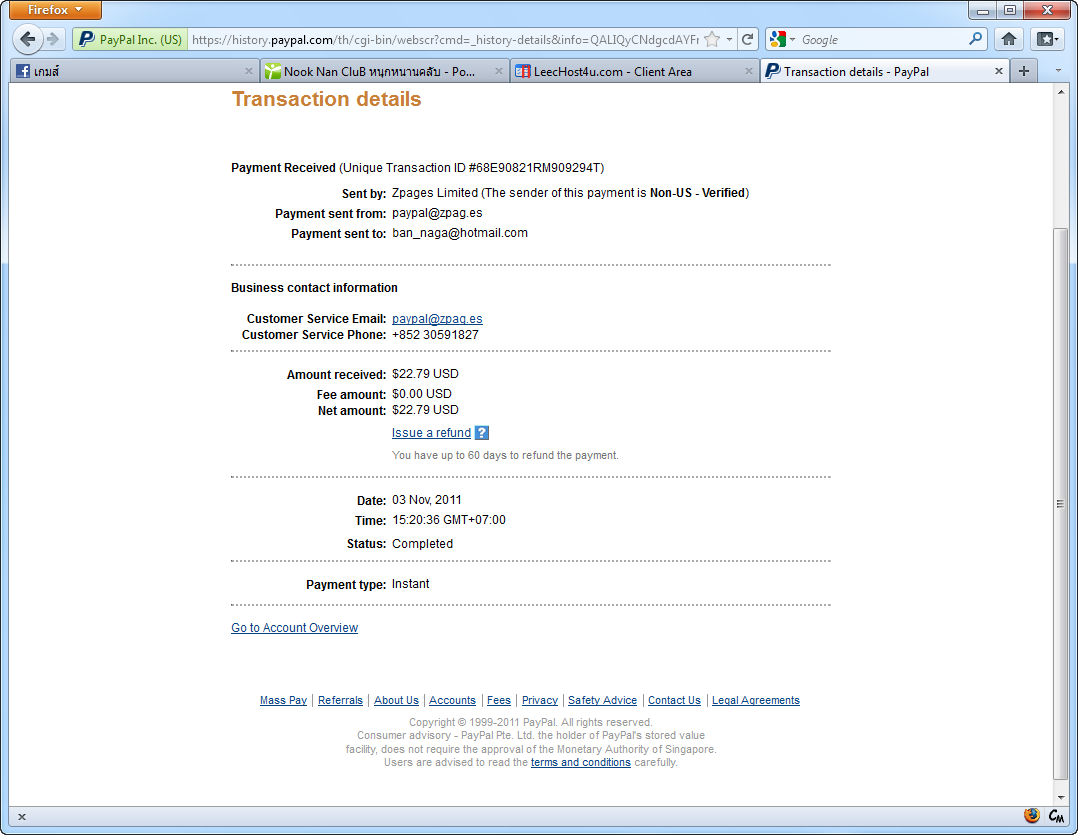List all tabs dropdown arrow

pos(1058,71)
